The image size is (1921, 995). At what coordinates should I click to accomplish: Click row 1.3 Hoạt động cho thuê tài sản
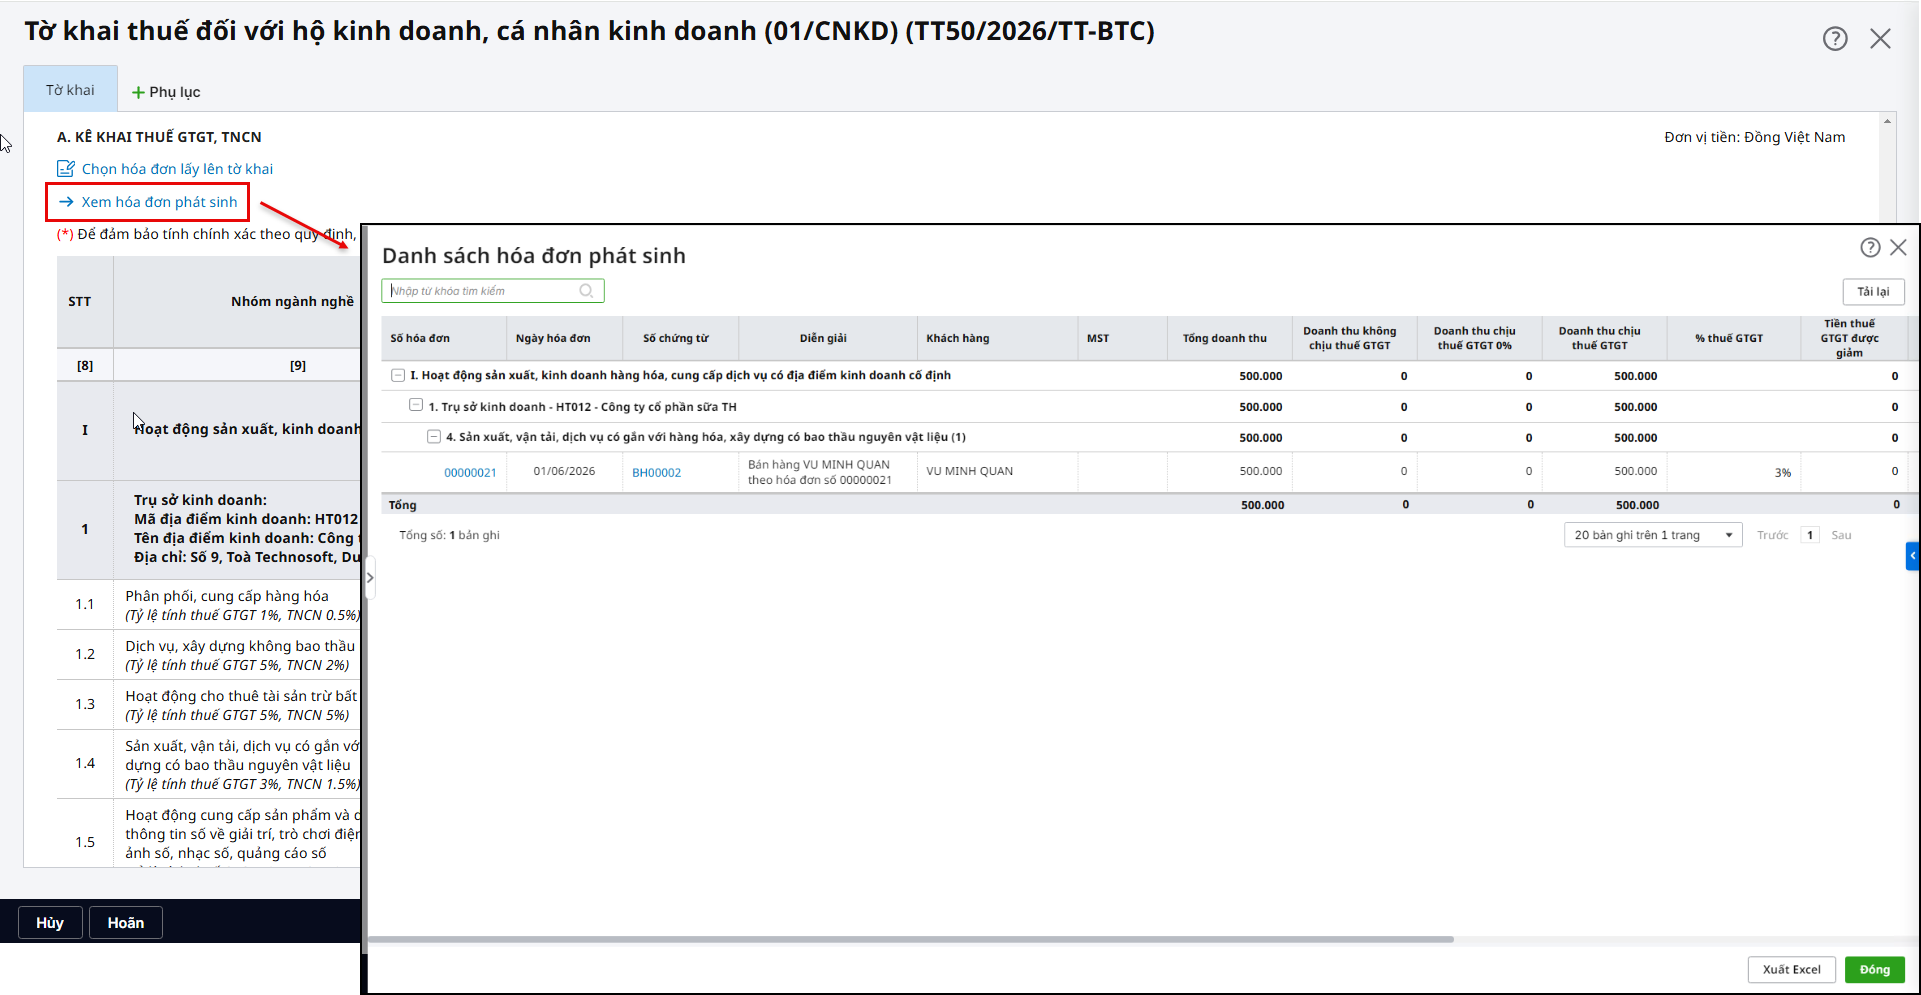[208, 705]
